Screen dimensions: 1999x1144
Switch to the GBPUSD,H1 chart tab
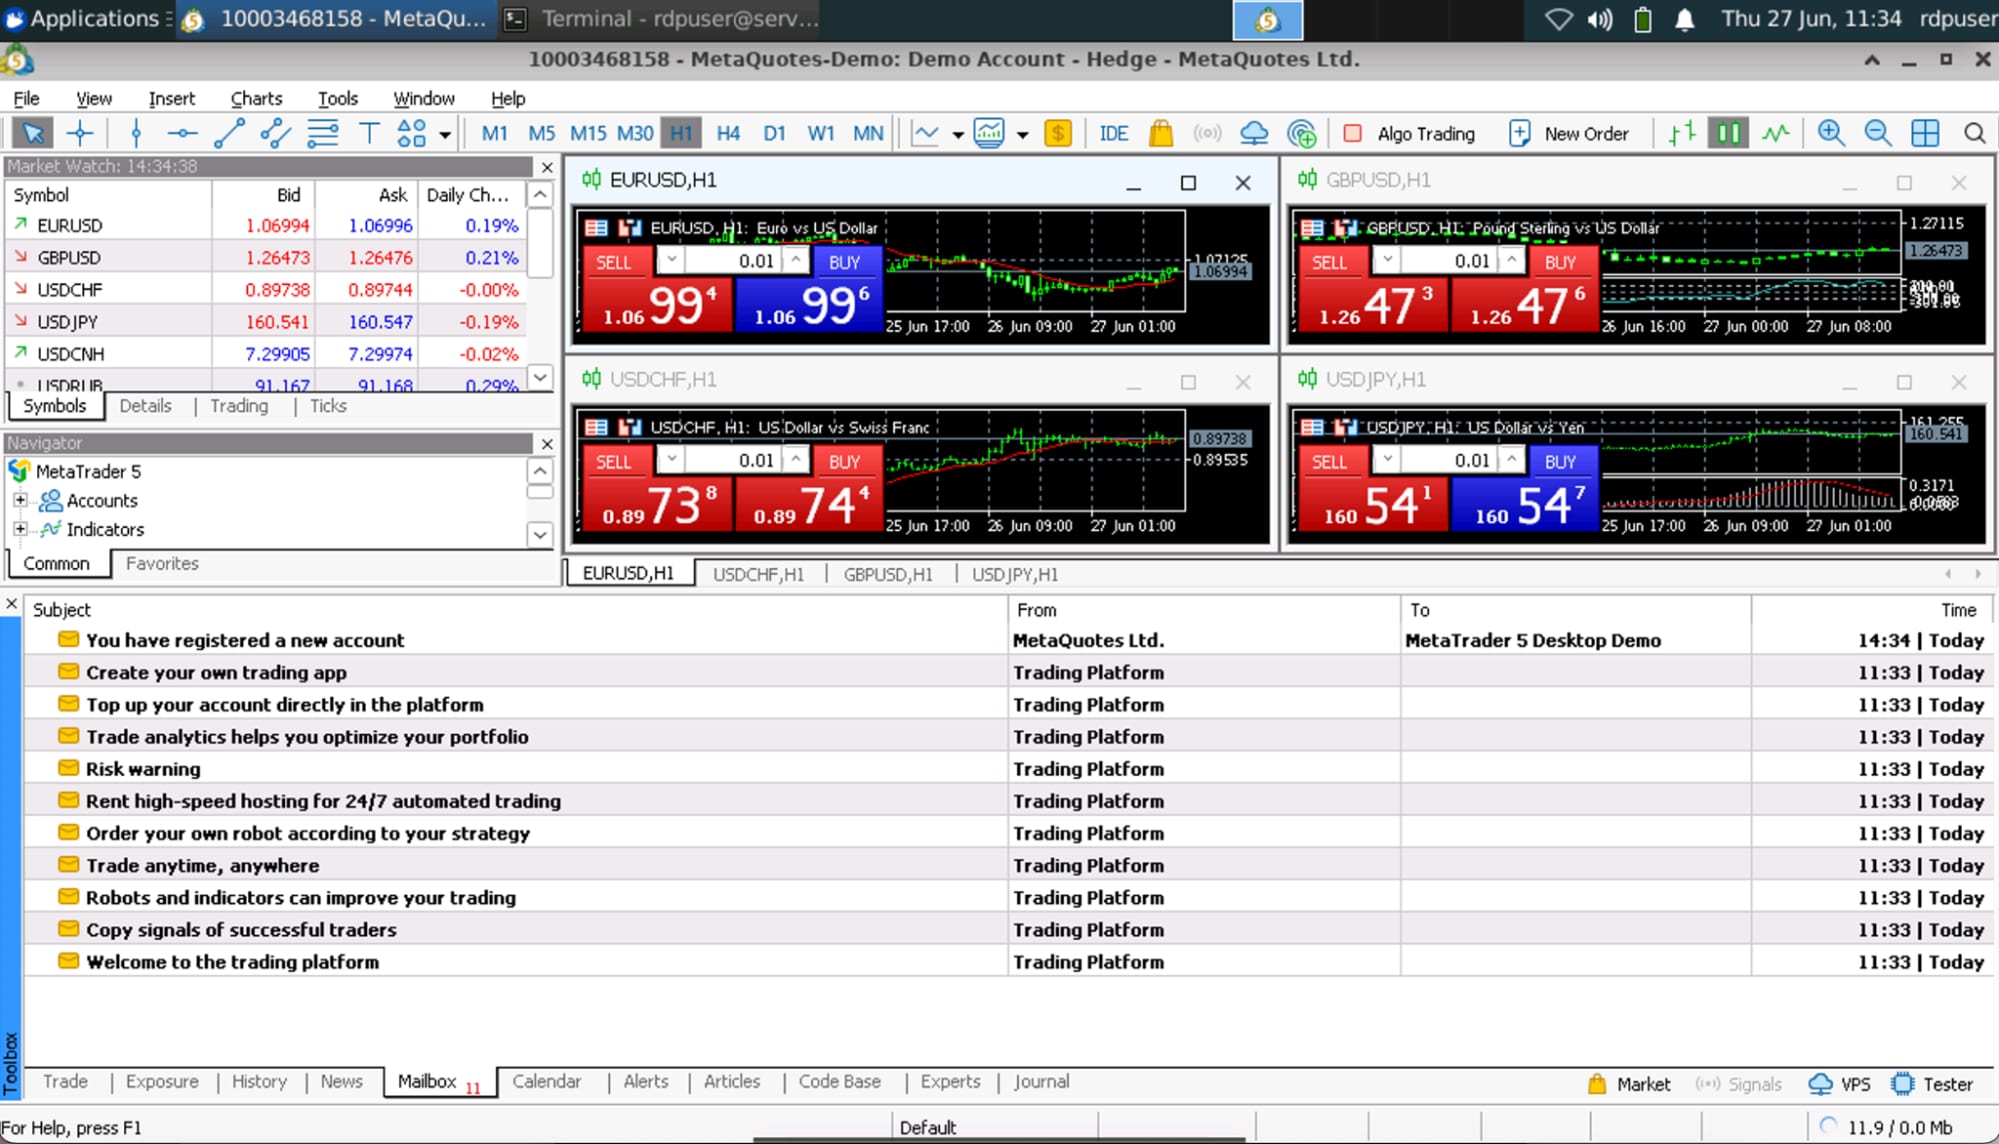(888, 574)
